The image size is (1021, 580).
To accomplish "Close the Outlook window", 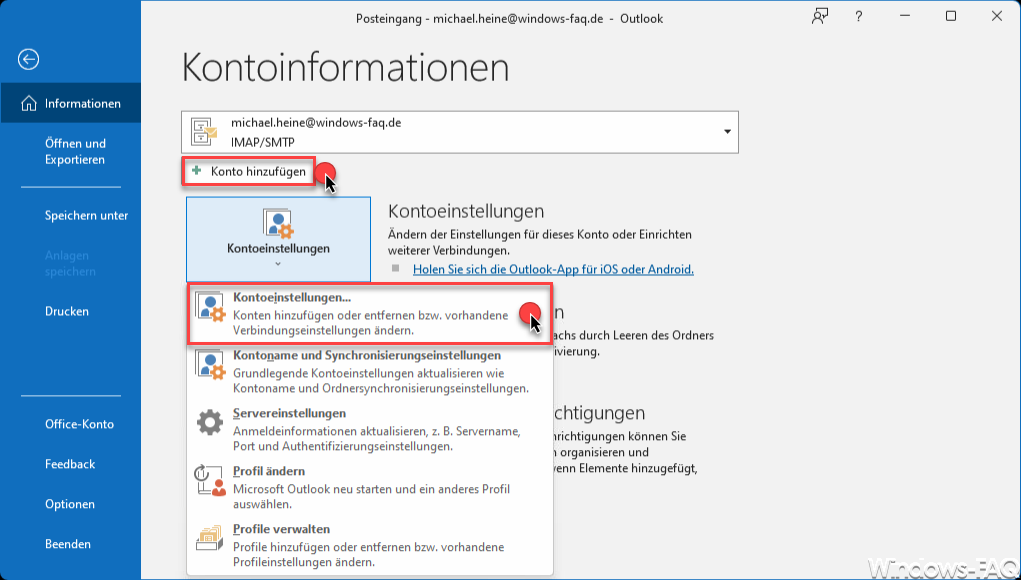I will point(996,17).
